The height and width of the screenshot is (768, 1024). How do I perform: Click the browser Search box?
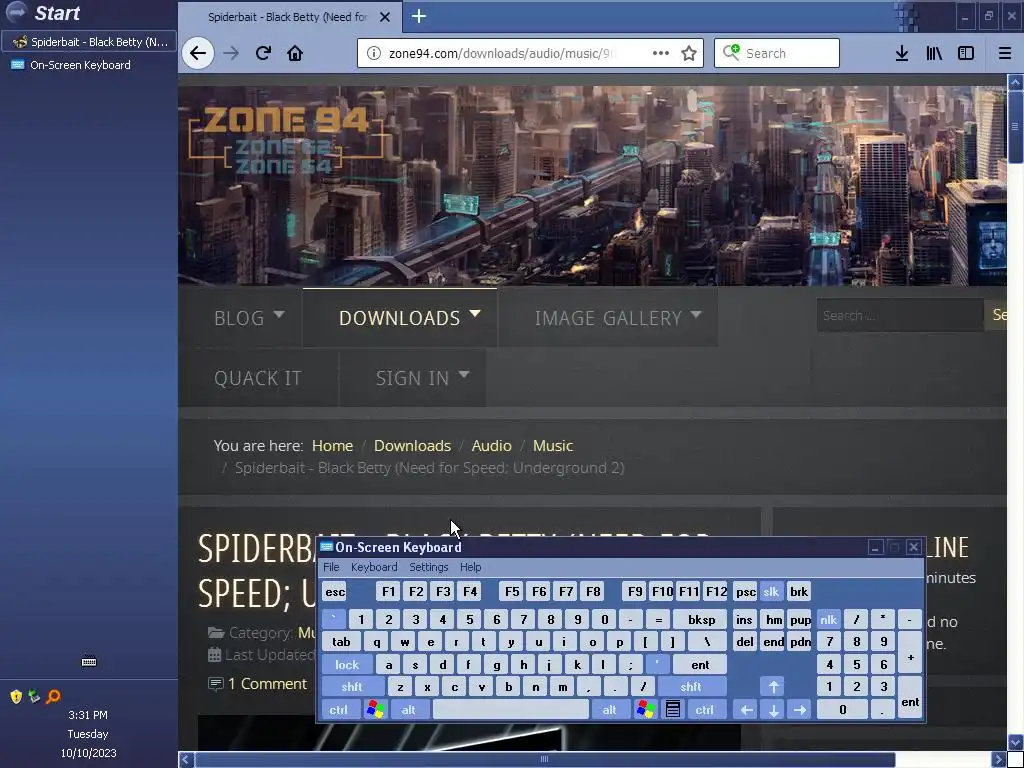pyautogui.click(x=777, y=53)
